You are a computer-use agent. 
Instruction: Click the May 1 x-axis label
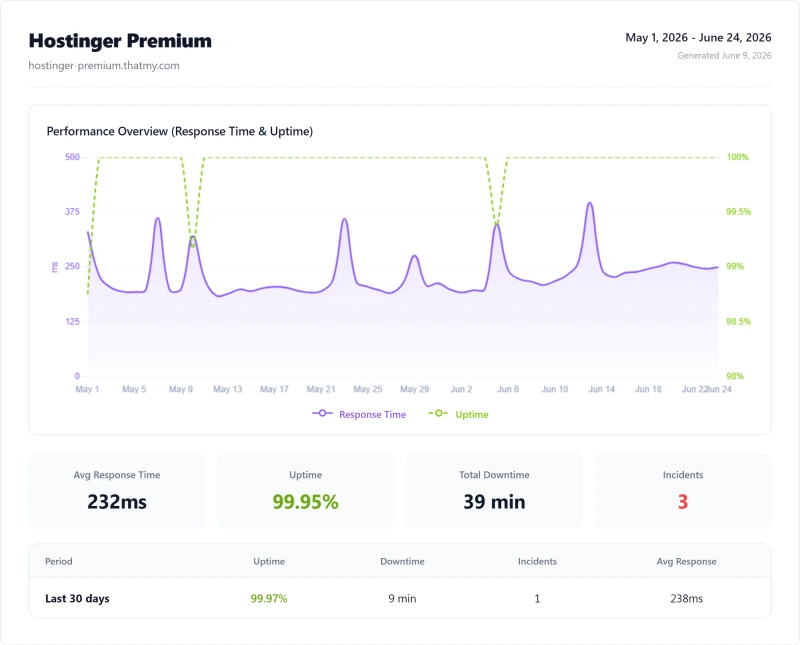[87, 389]
